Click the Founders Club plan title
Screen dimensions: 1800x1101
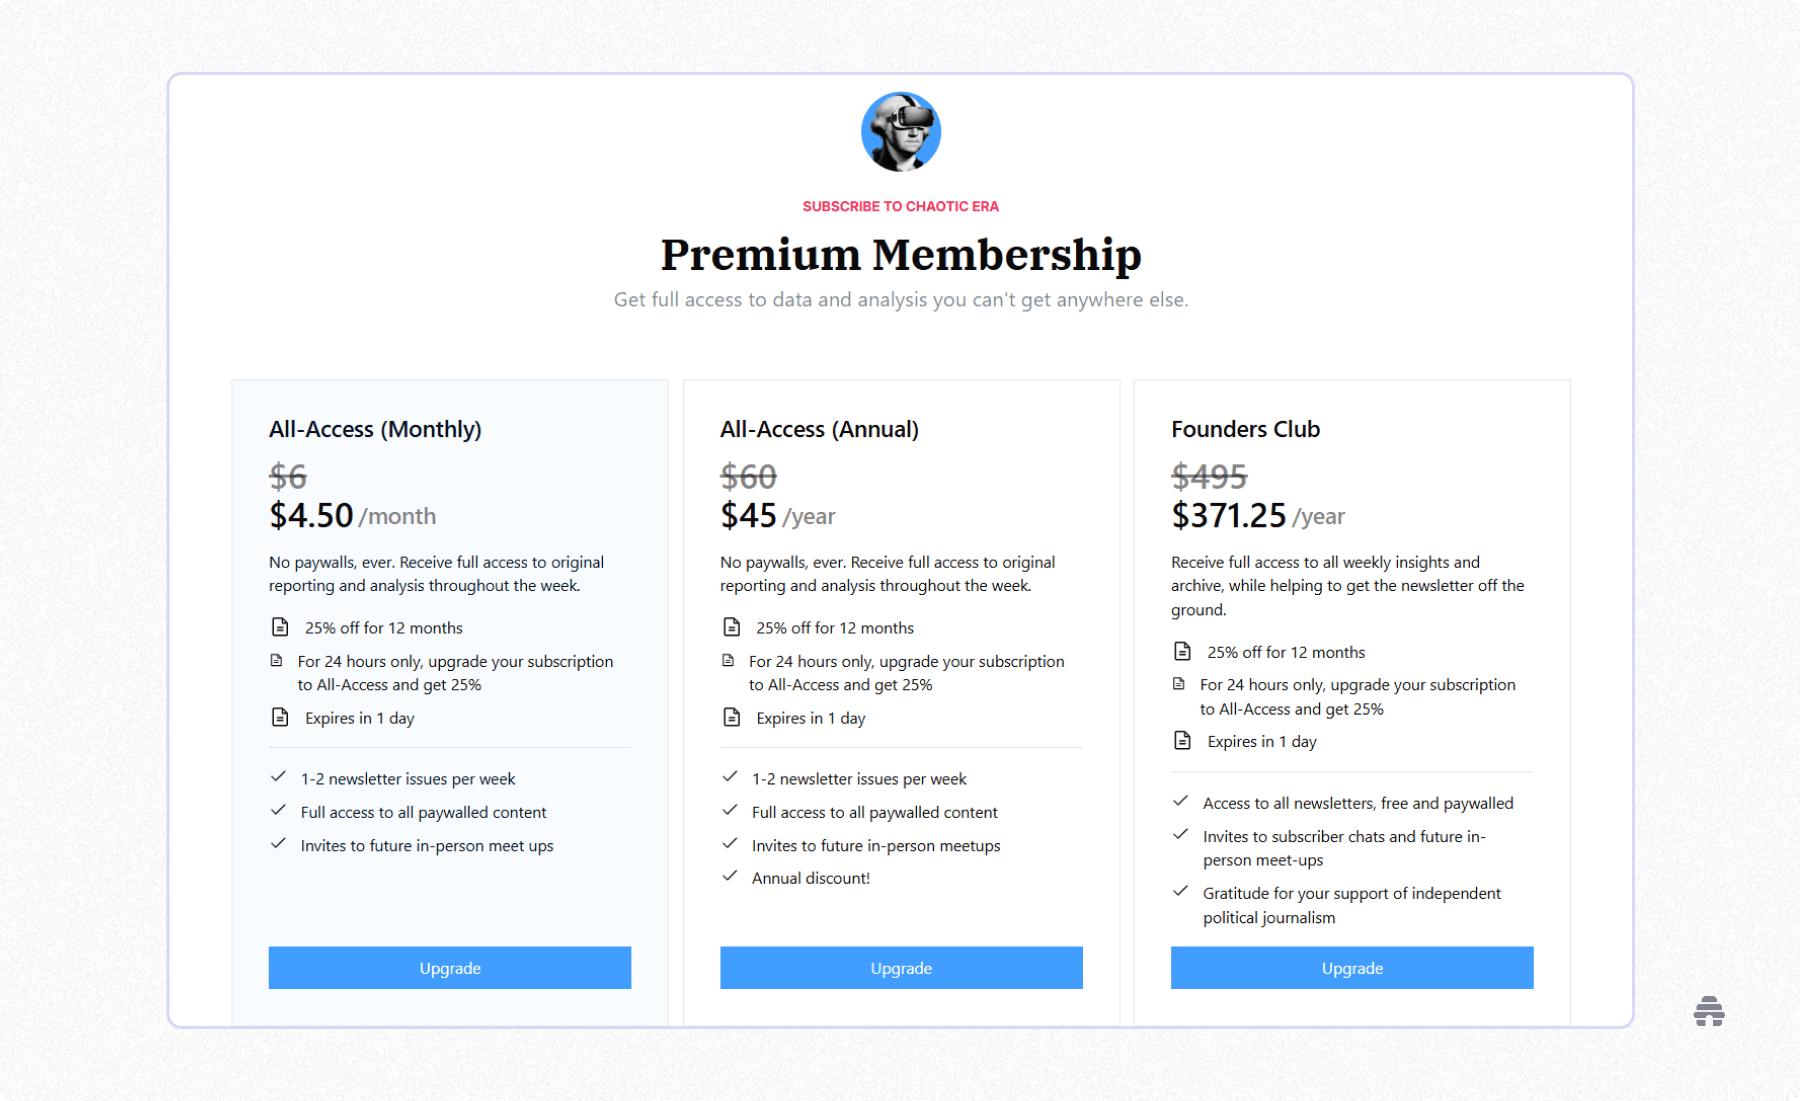(1245, 428)
